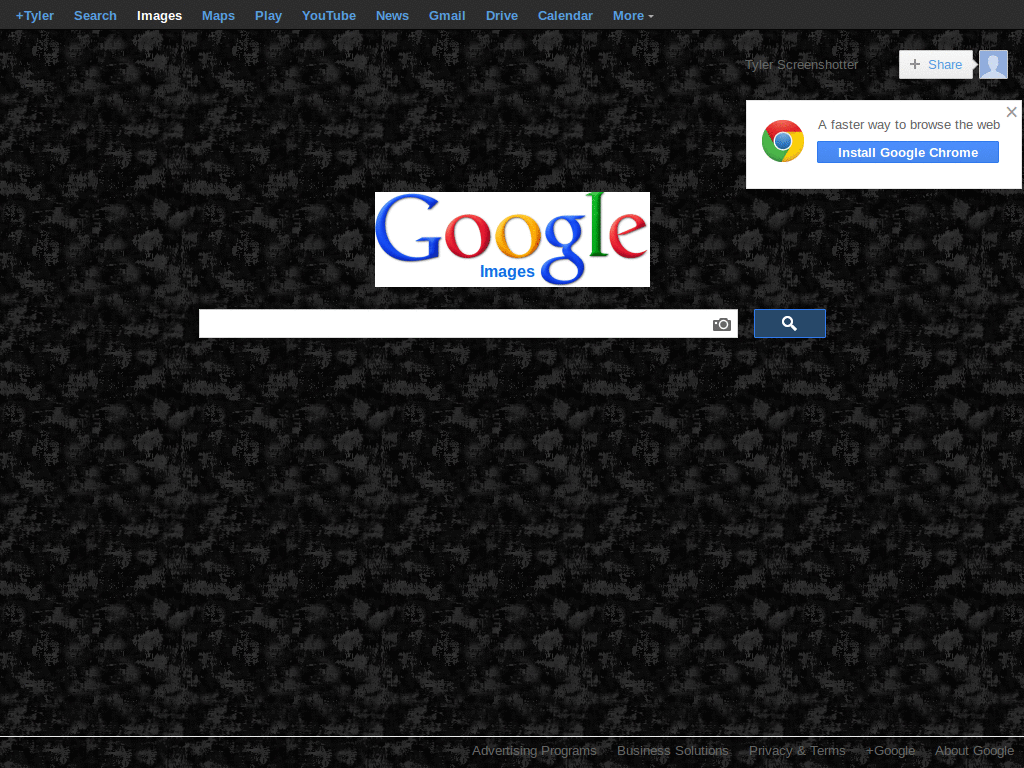
Task: Open Privacy & Terms footer link
Action: (x=797, y=751)
